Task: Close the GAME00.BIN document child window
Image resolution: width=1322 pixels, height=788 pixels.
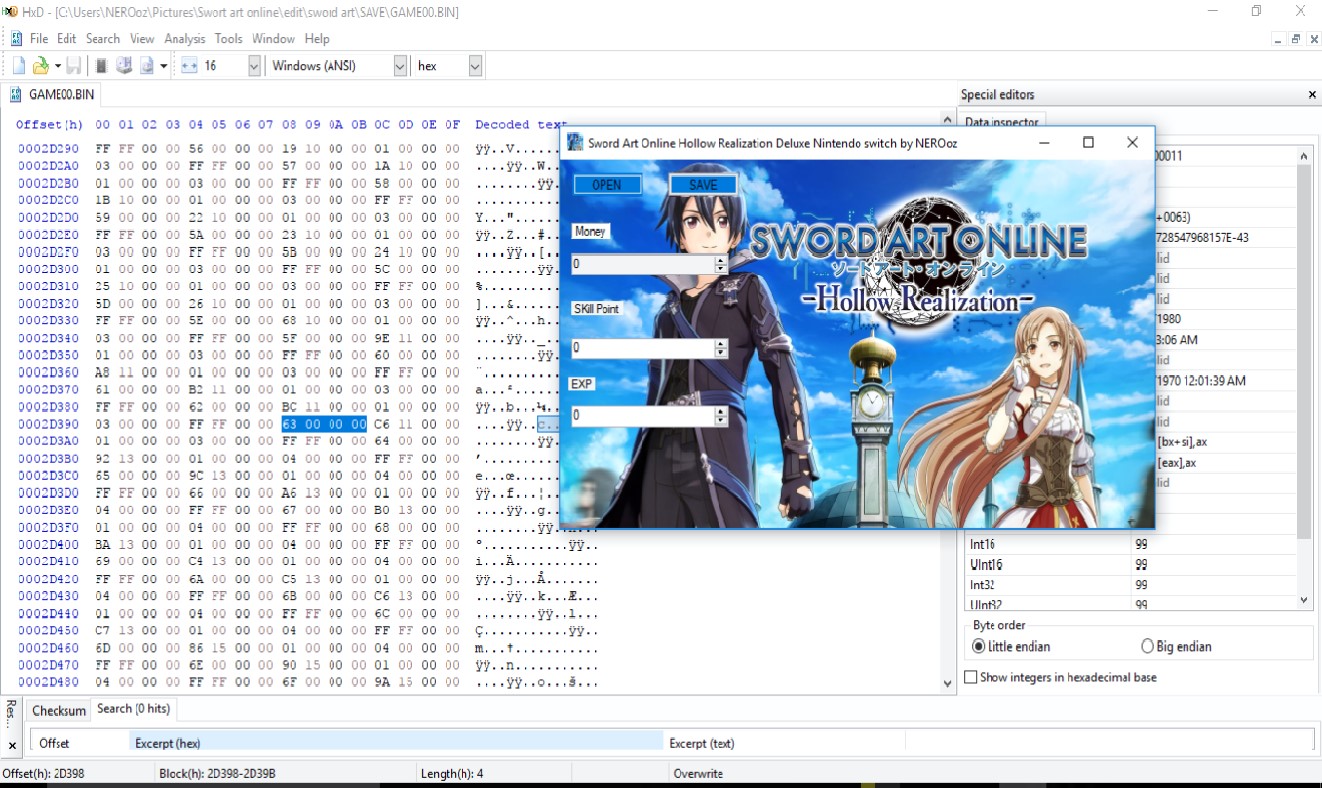Action: click(1312, 39)
